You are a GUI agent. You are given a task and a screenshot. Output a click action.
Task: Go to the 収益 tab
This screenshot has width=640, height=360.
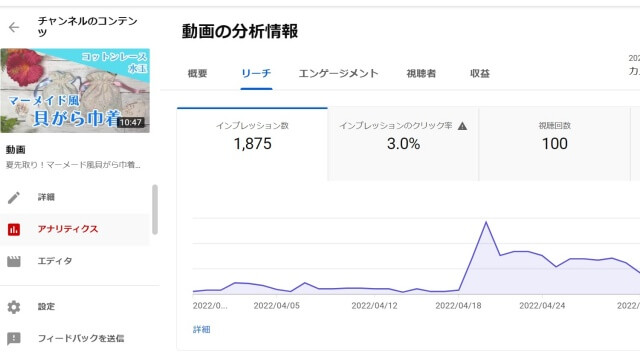[x=480, y=73]
